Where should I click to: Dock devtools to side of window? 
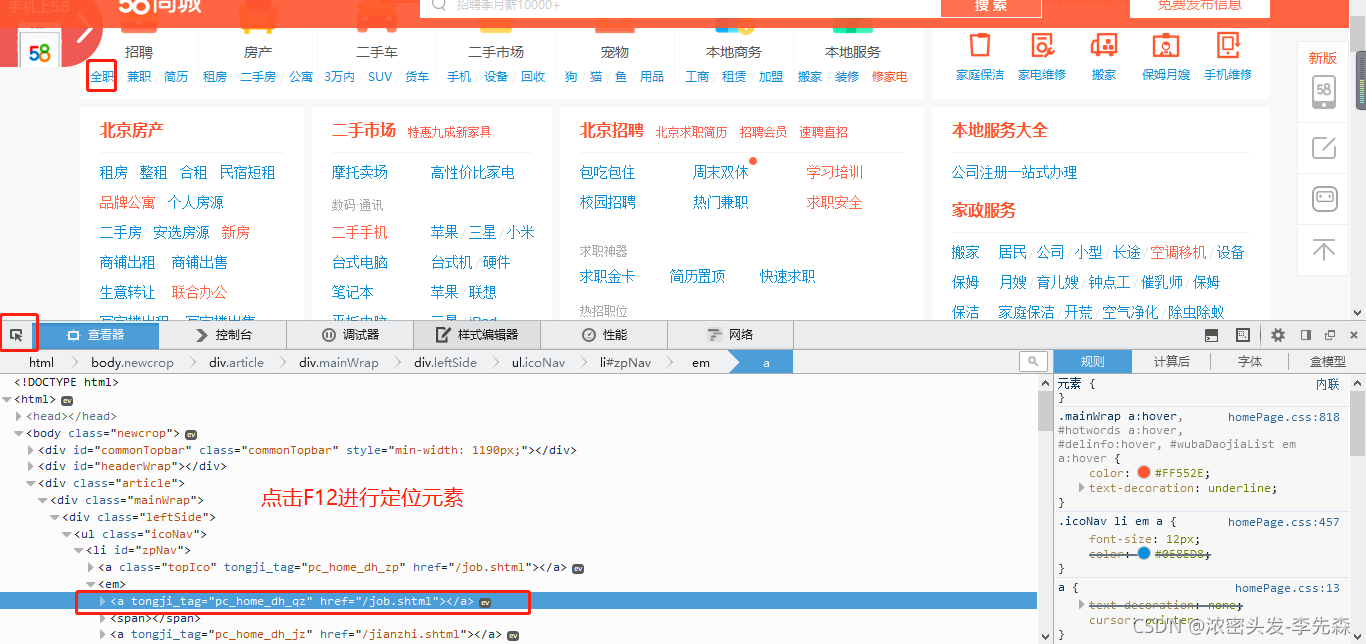point(1305,335)
